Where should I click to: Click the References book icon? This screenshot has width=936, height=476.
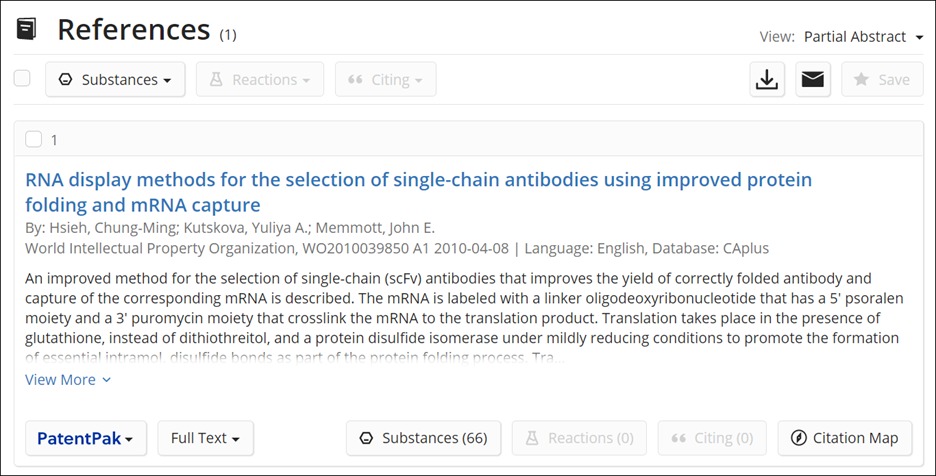(26, 29)
